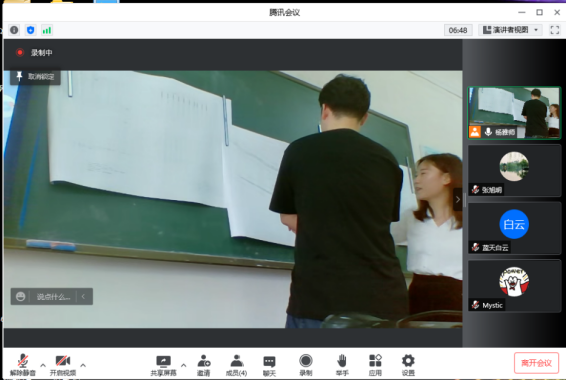Click Mystic's cartoon avatar
The image size is (566, 380).
click(x=514, y=282)
